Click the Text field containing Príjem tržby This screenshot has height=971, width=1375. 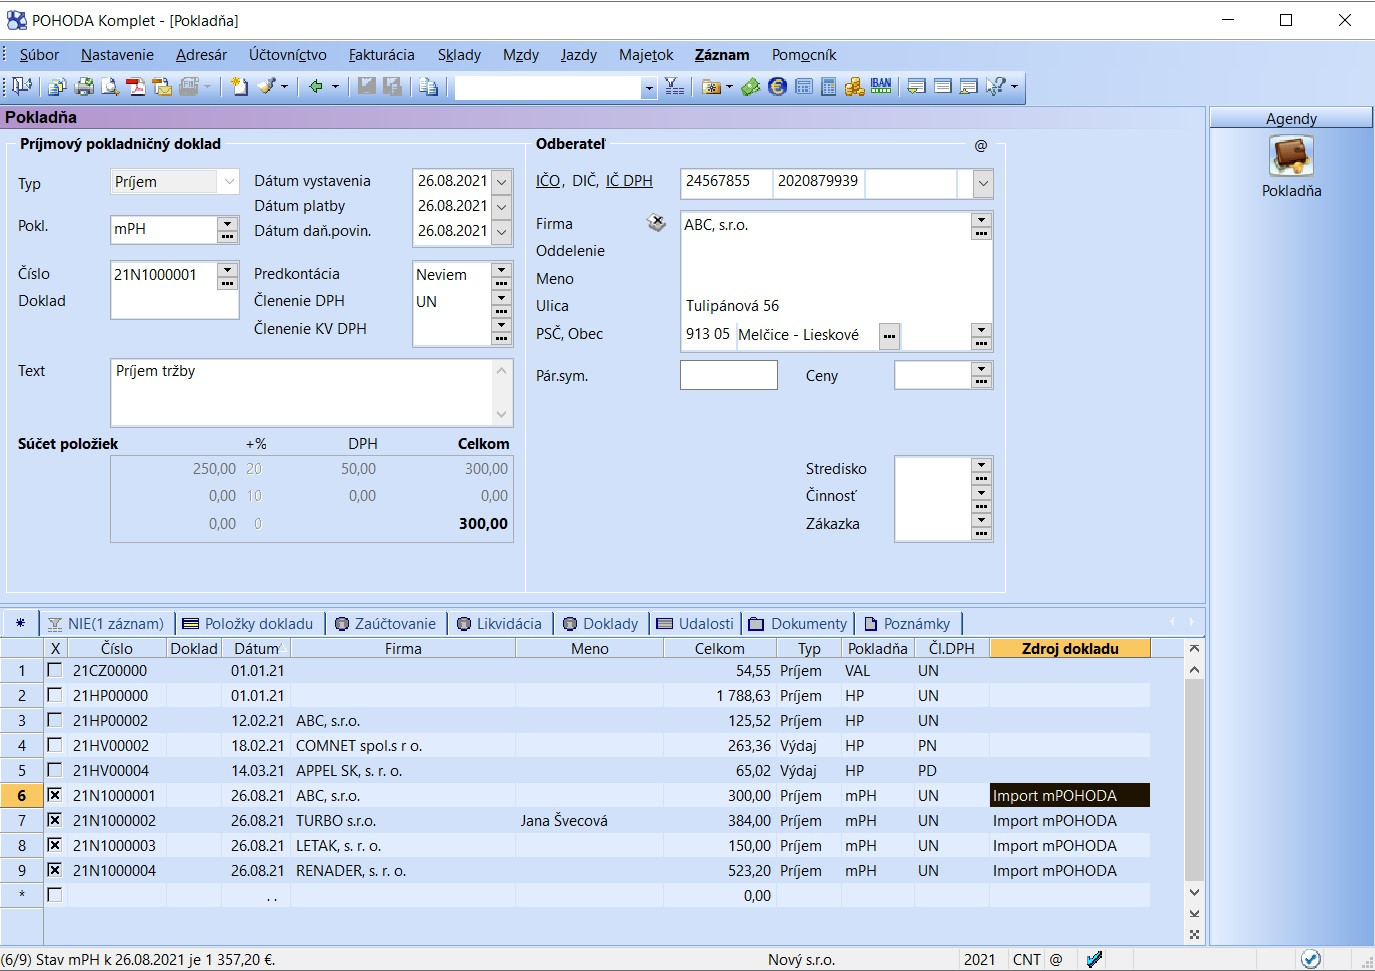[311, 393]
